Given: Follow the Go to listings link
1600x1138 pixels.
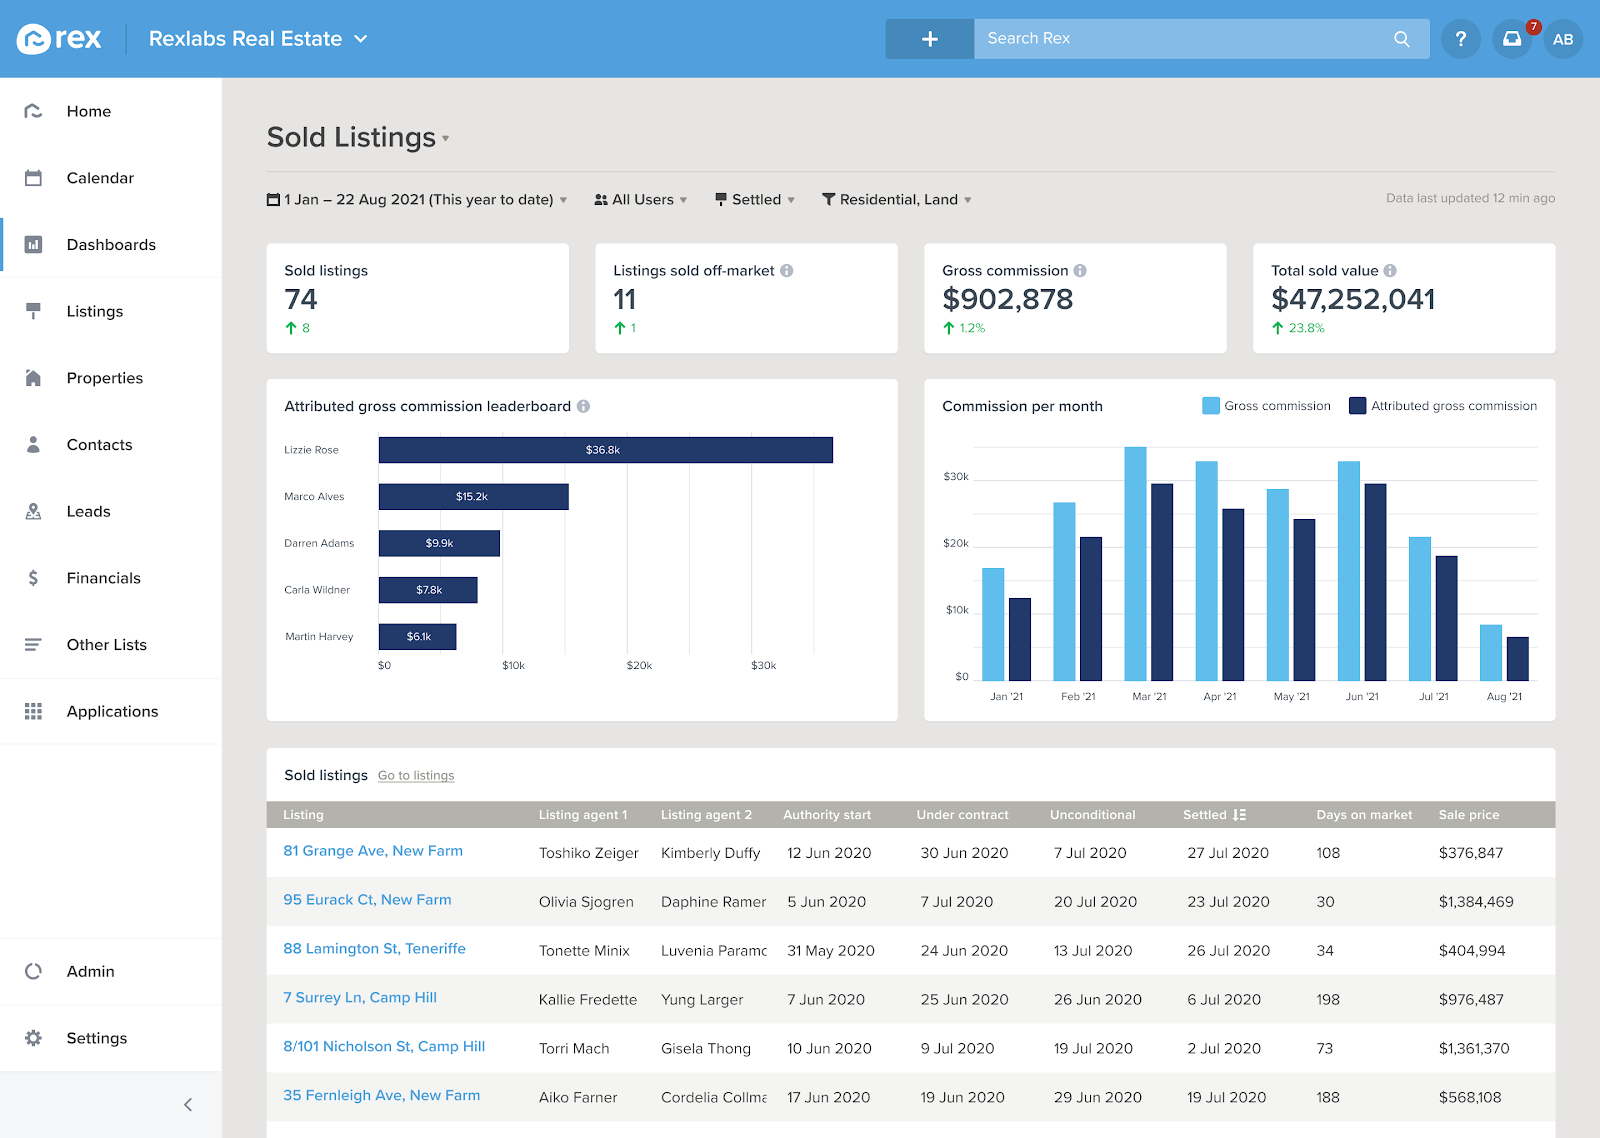Looking at the screenshot, I should 416,776.
